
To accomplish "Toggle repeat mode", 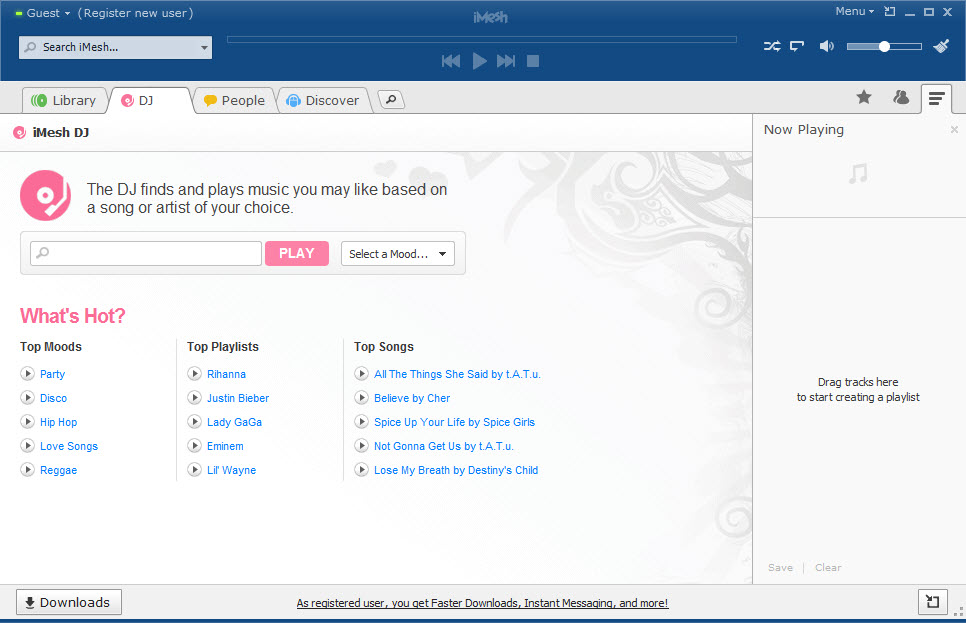I will (797, 46).
